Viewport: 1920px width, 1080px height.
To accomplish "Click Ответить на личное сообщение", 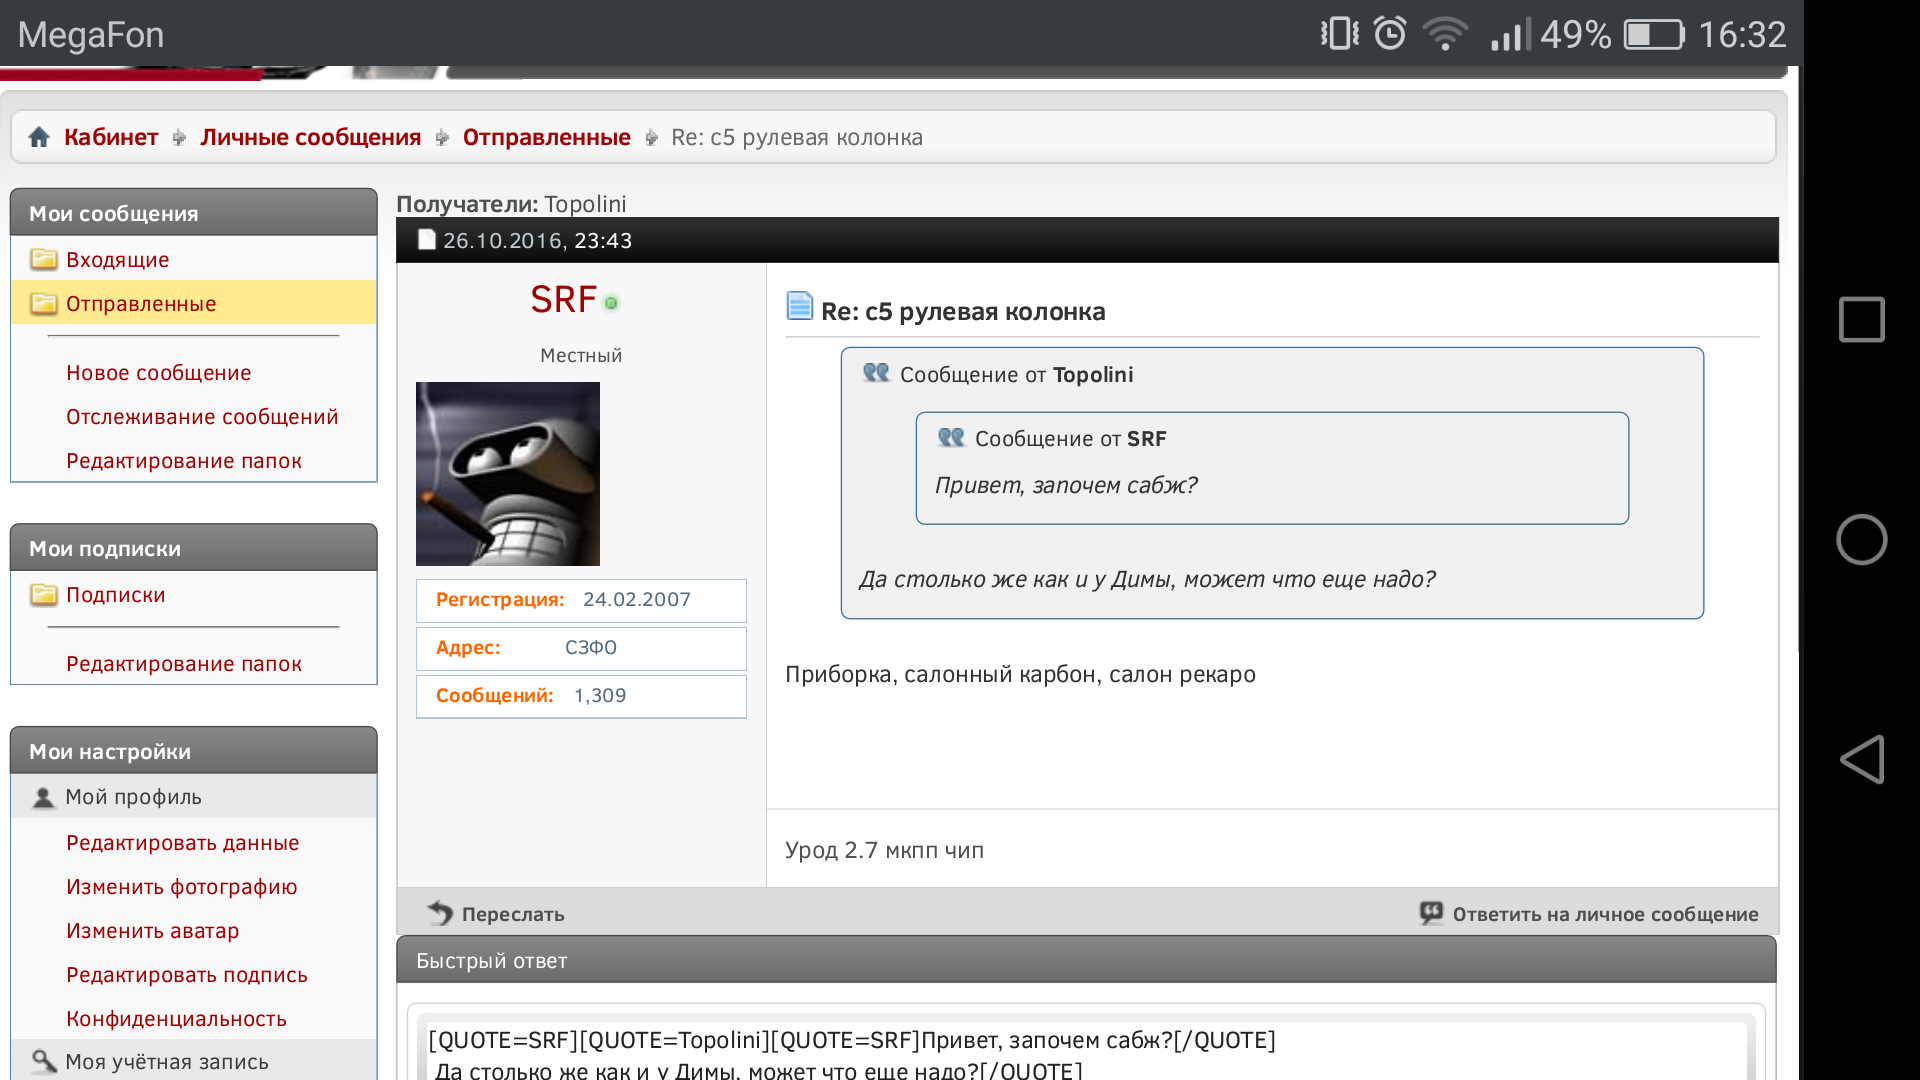I will coord(1604,914).
